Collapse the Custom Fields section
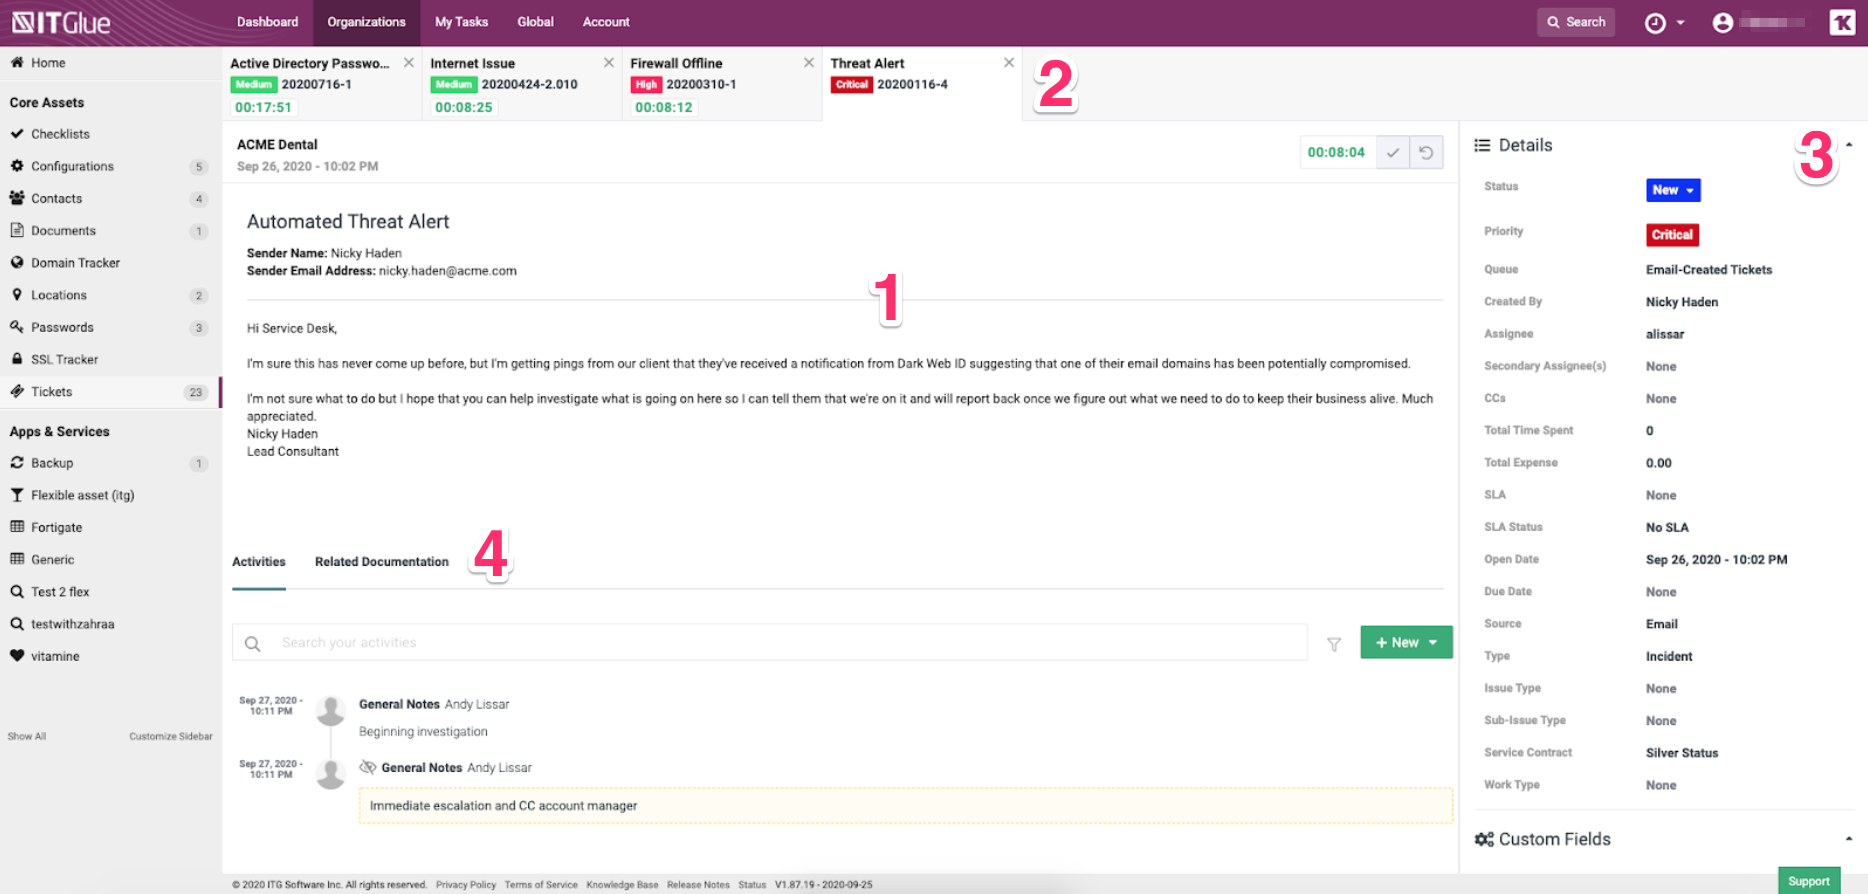 1848,839
